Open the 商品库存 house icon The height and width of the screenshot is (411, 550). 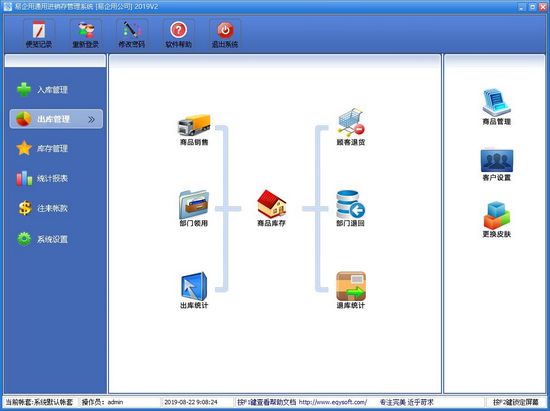tap(271, 204)
